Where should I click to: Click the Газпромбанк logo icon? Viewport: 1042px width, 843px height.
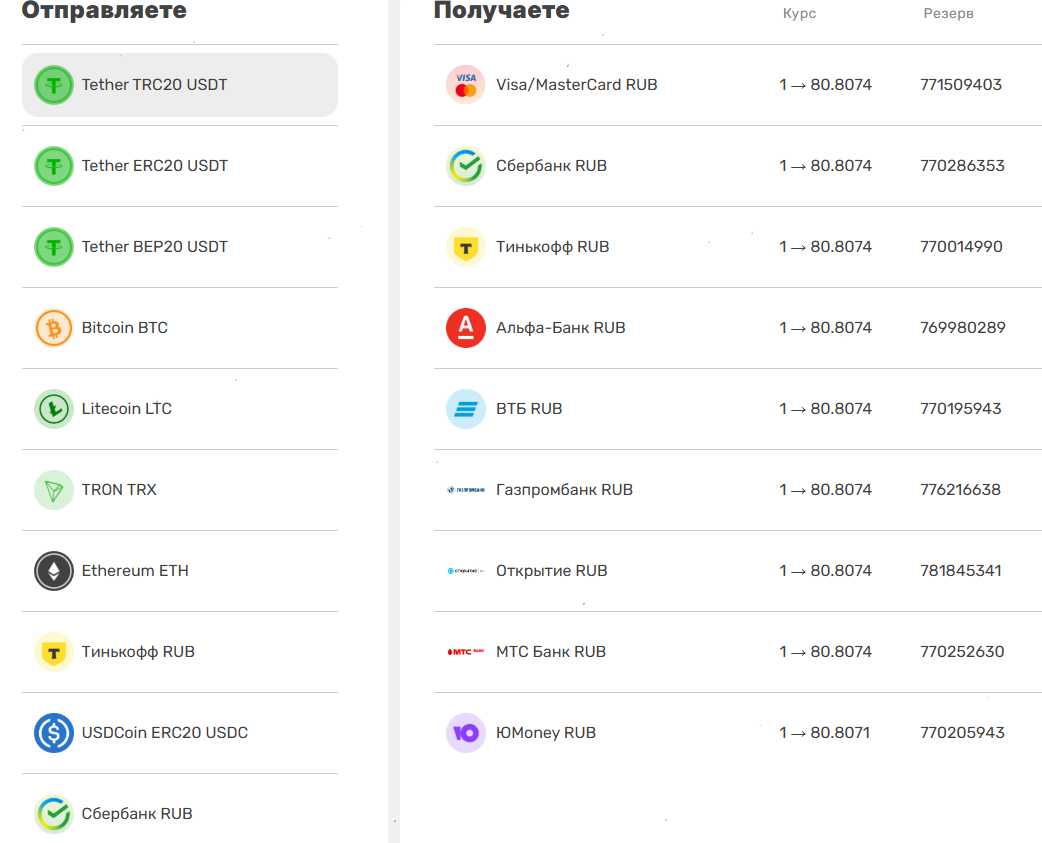[x=465, y=490]
